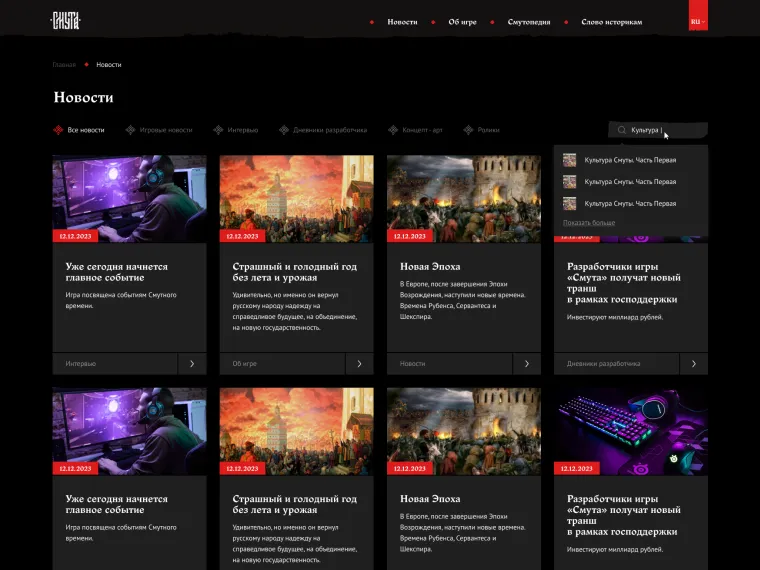The image size is (760, 570).
Task: Click the search magnifier icon
Action: click(621, 130)
